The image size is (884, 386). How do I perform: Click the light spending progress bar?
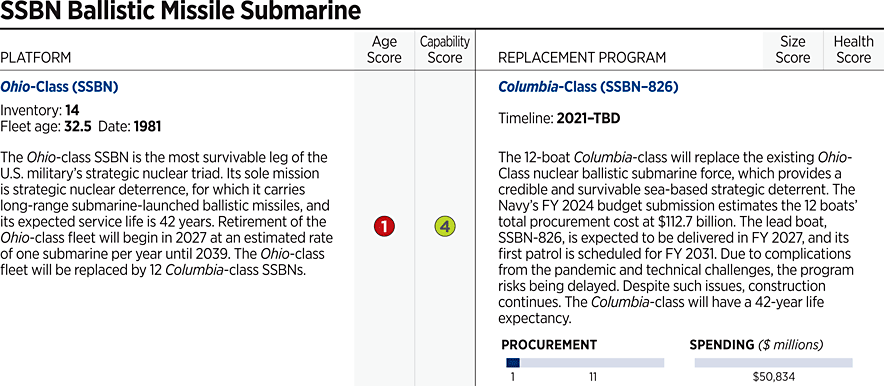coord(773,363)
